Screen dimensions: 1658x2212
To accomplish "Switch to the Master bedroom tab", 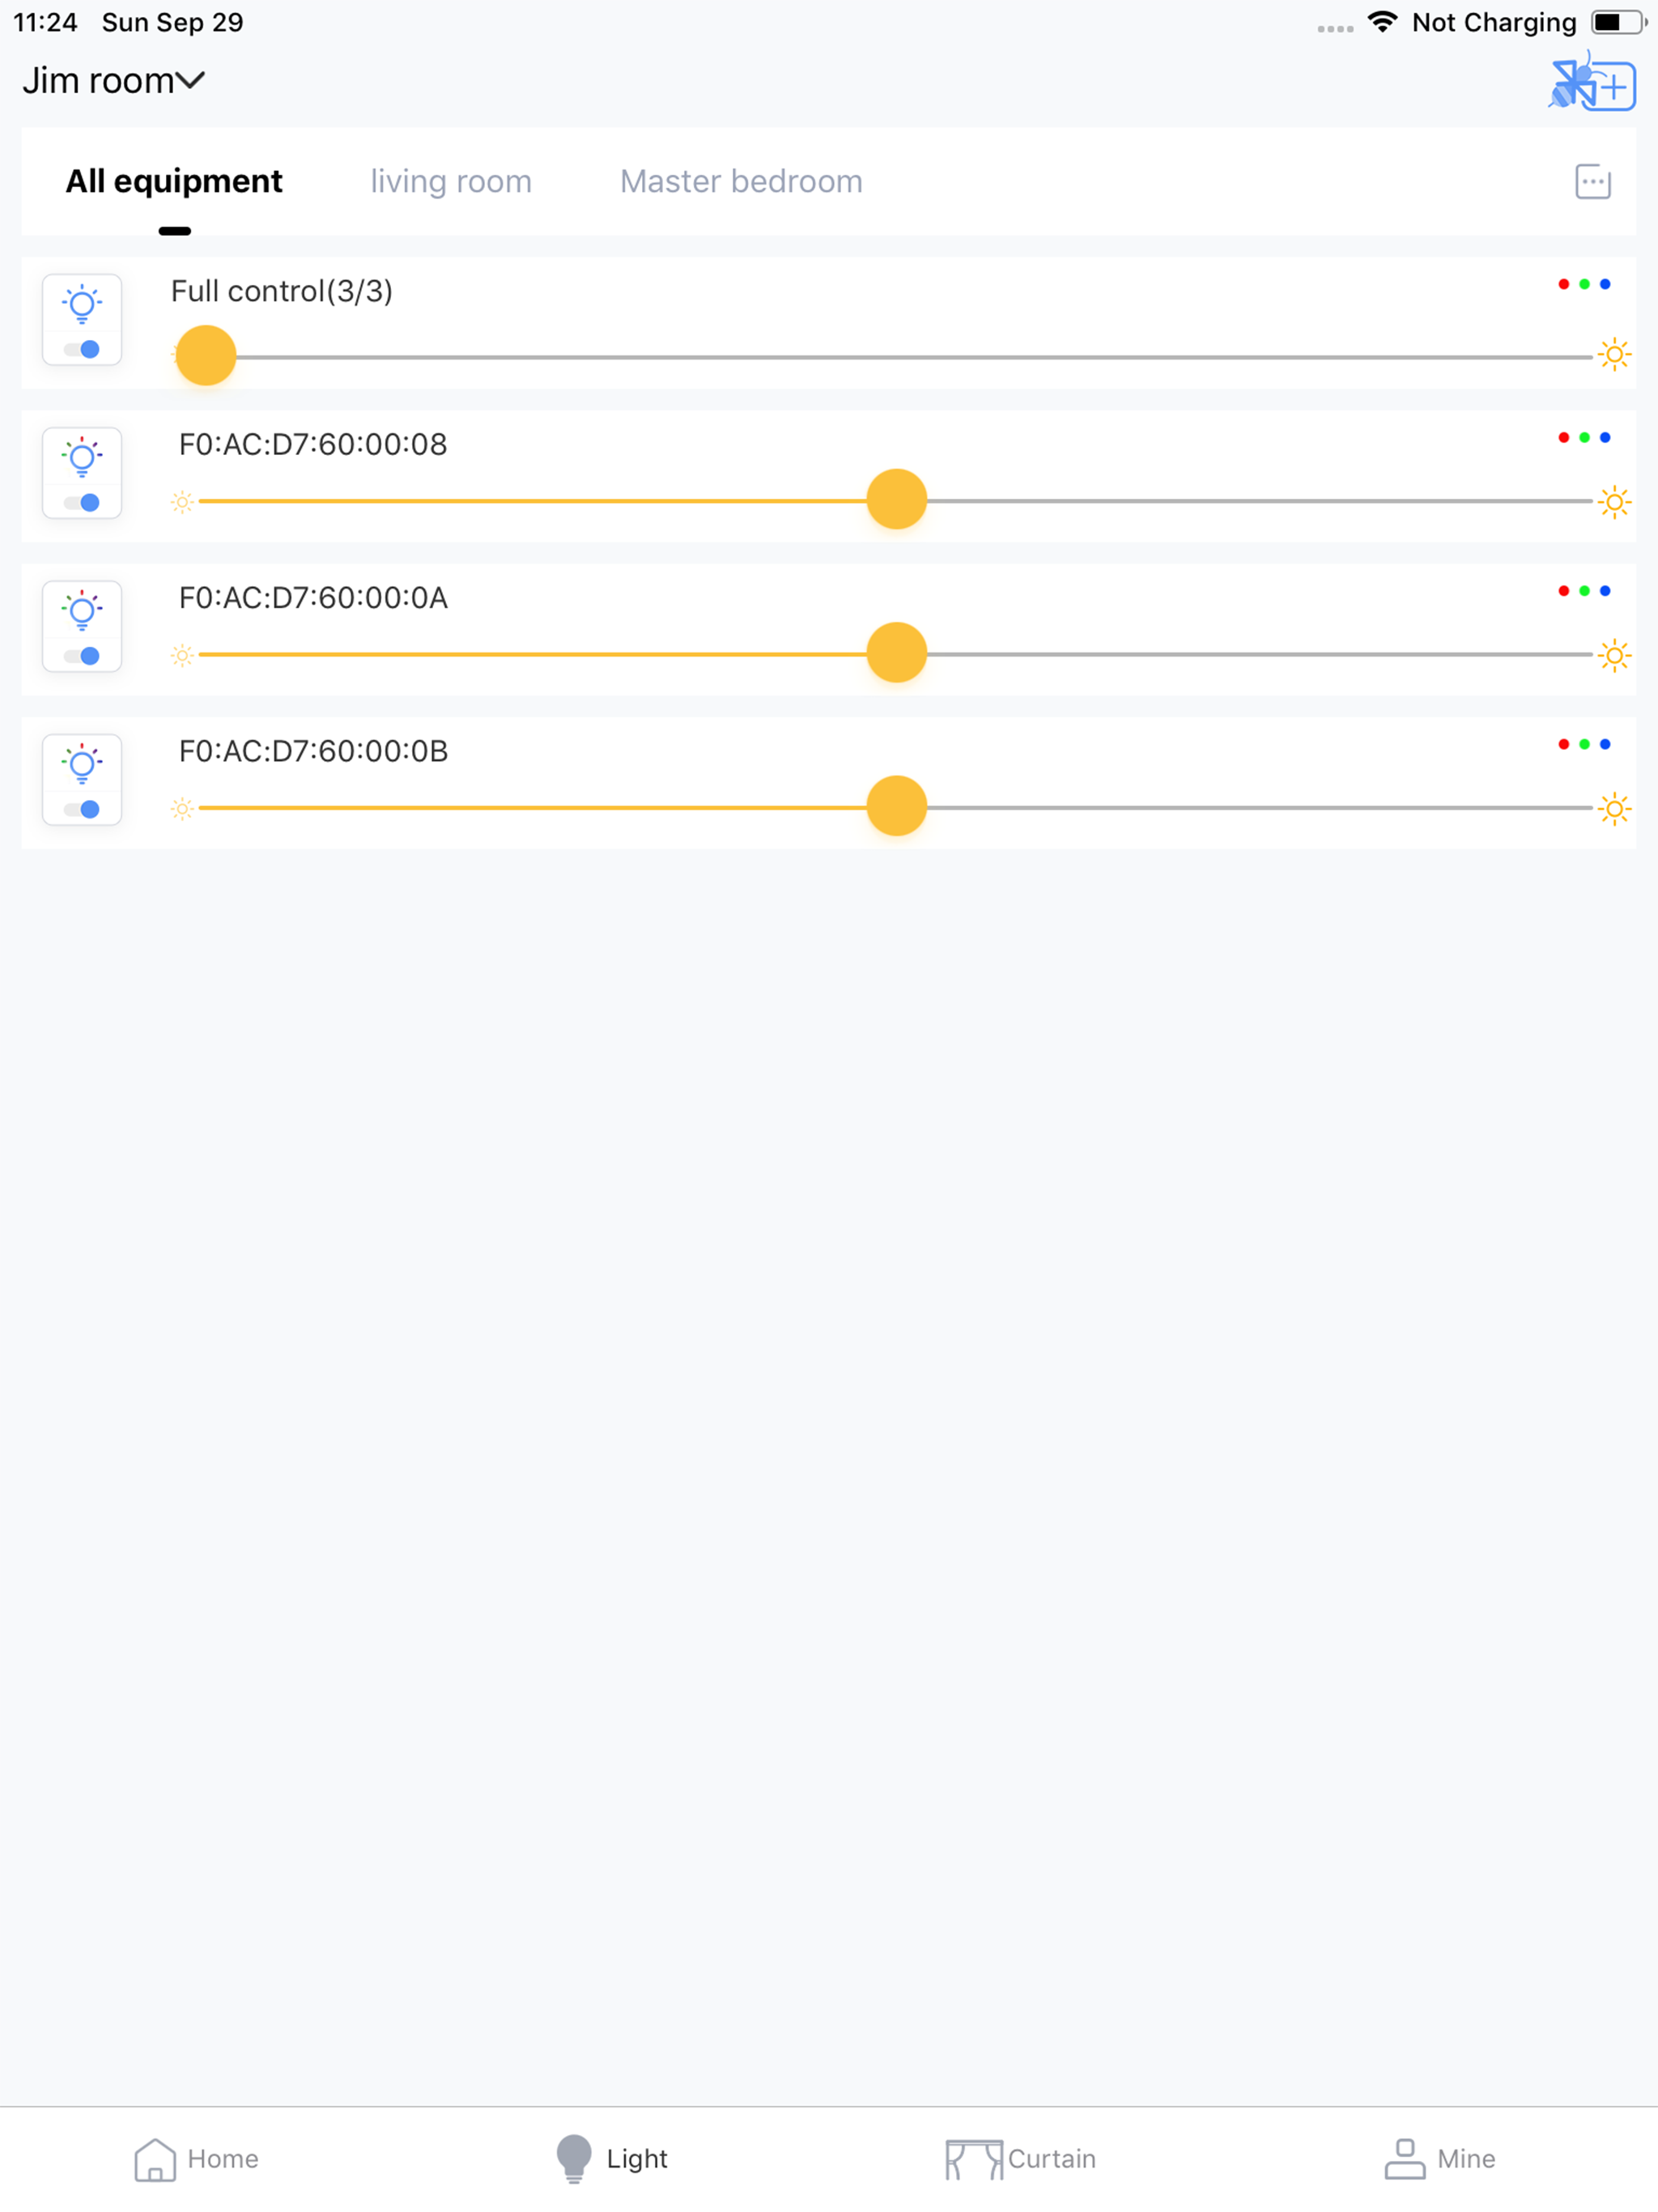I will click(x=740, y=181).
